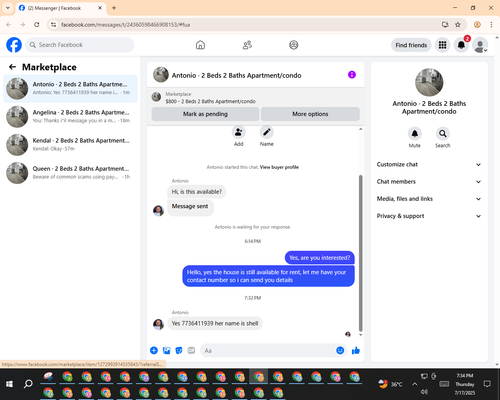Open the Home feed icon

[200, 45]
